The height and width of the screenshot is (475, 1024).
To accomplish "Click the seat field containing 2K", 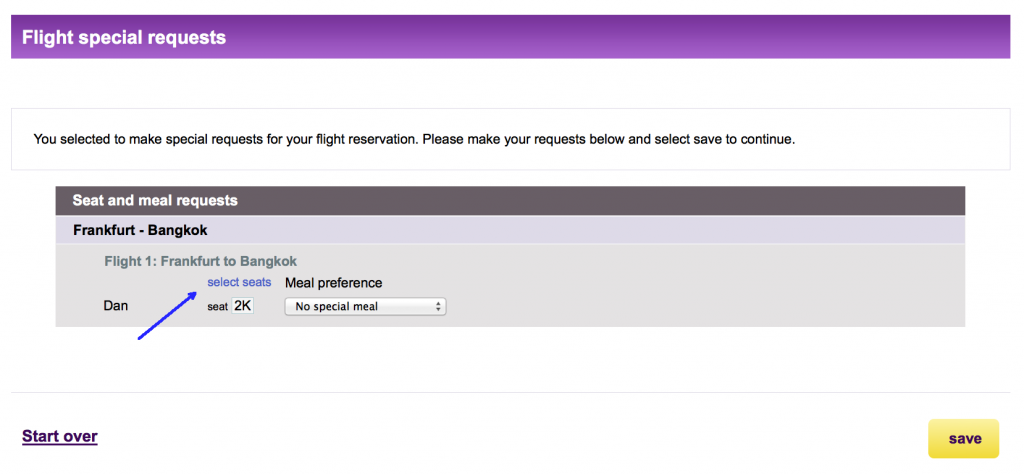I will pyautogui.click(x=243, y=306).
